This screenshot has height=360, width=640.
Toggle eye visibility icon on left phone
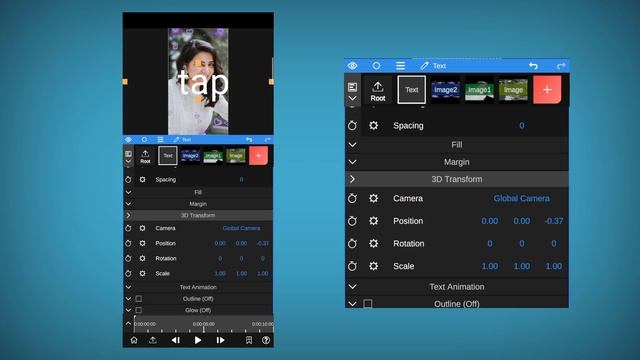point(129,140)
